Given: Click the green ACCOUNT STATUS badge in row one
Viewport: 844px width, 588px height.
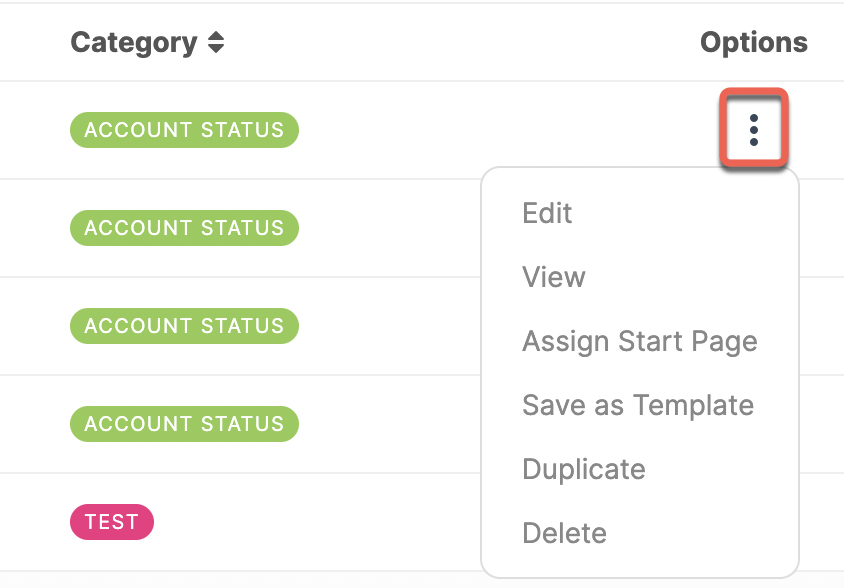Looking at the screenshot, I should (x=184, y=129).
